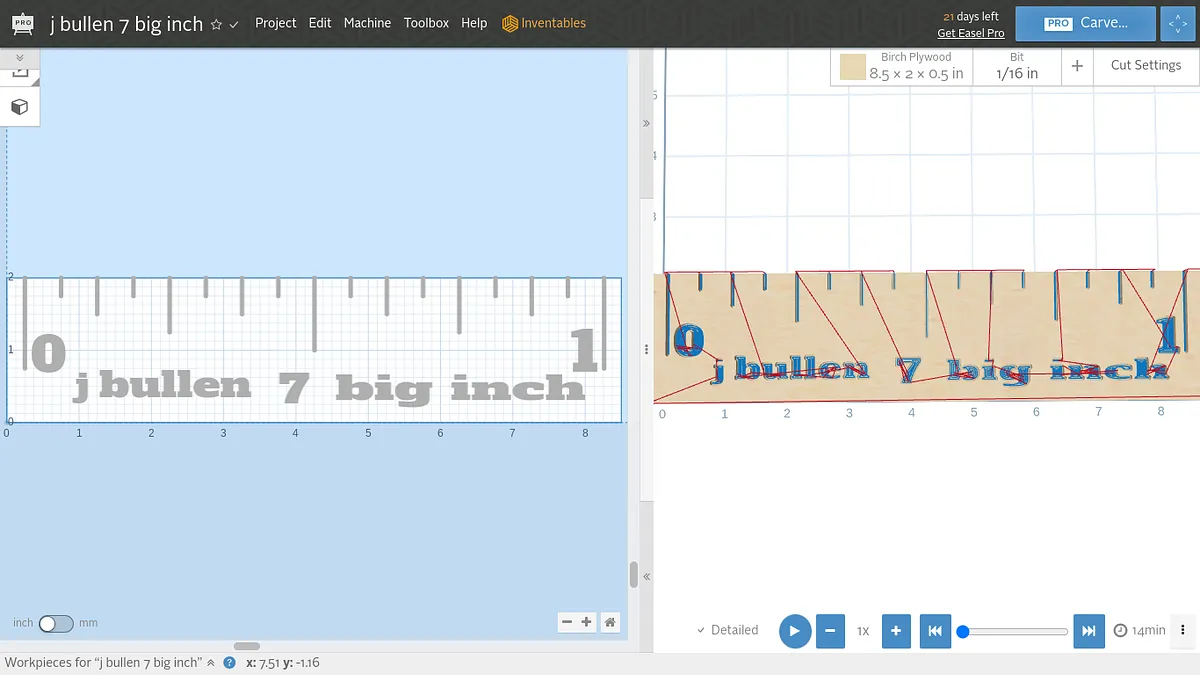Screen dimensions: 1200x675
Task: Open the 3D cube tool in sidebar
Action: (19, 107)
